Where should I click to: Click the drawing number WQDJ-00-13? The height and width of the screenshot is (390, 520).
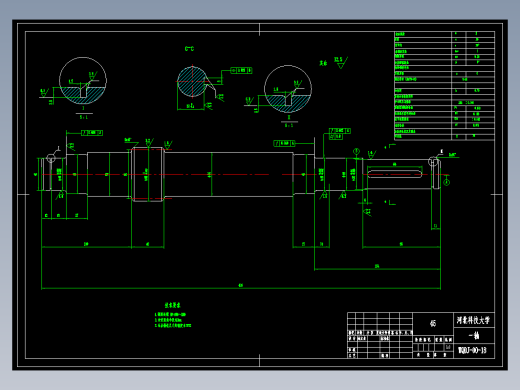(472, 350)
